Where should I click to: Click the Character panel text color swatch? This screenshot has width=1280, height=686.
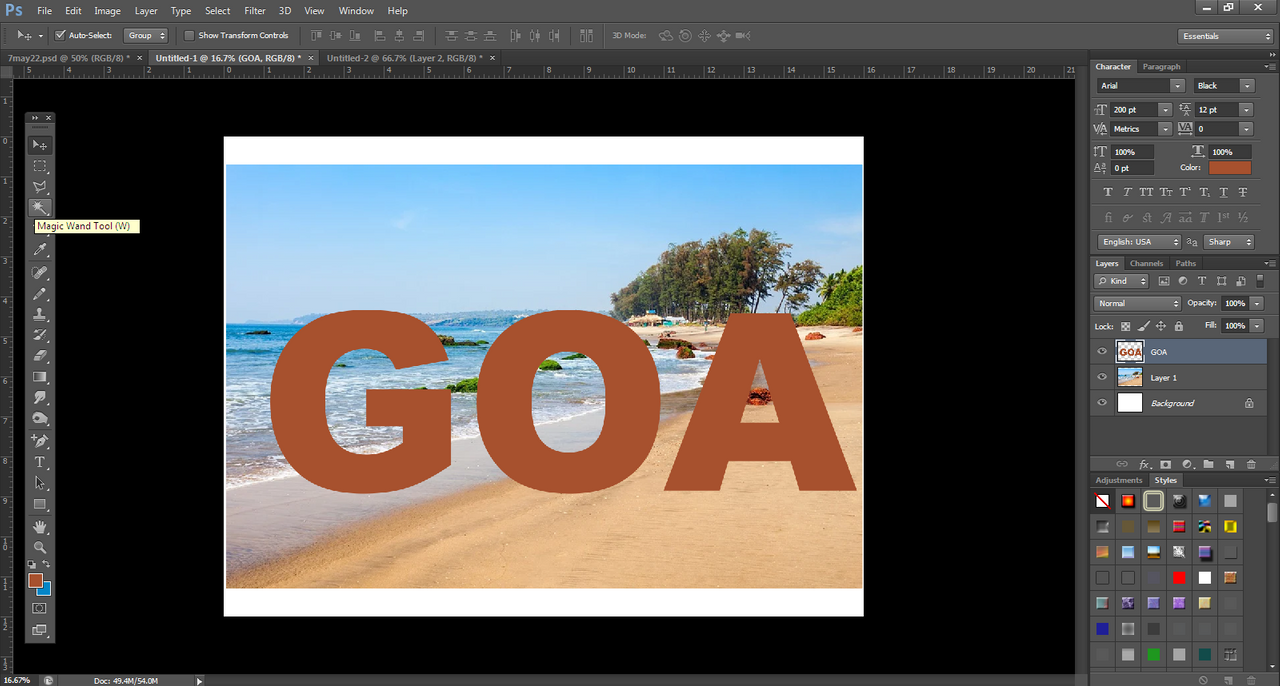[1229, 168]
